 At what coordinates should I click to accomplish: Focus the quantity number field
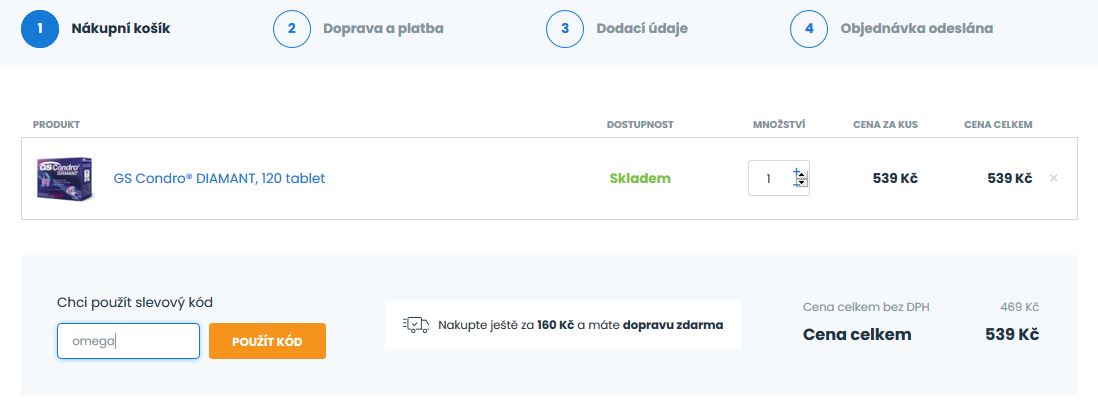pos(769,179)
